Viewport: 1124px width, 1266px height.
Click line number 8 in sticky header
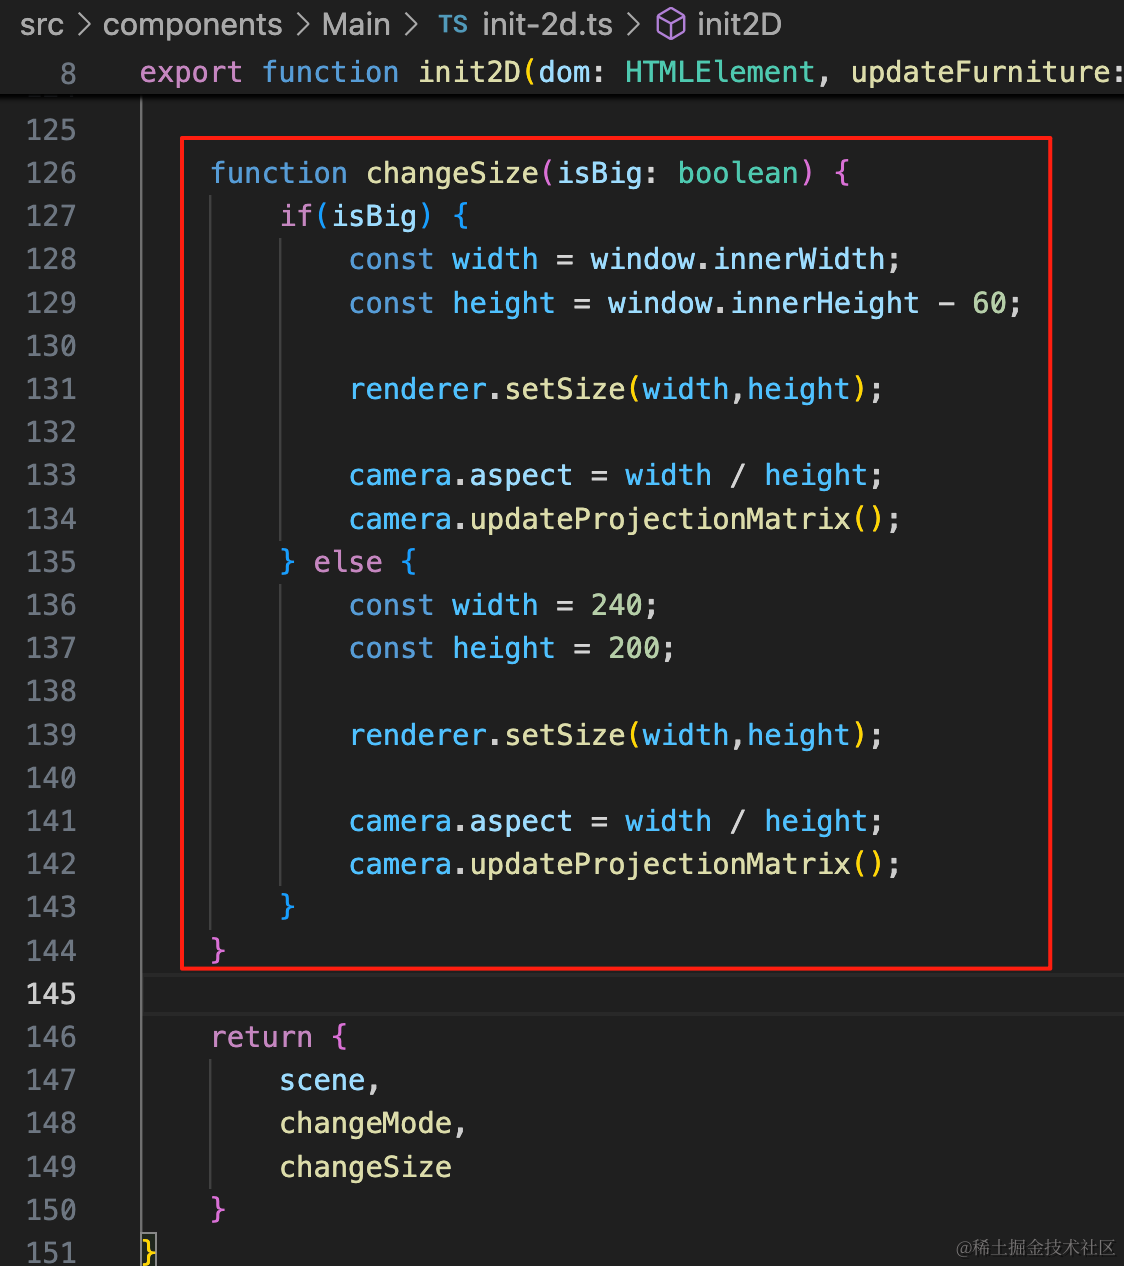[x=68, y=73]
